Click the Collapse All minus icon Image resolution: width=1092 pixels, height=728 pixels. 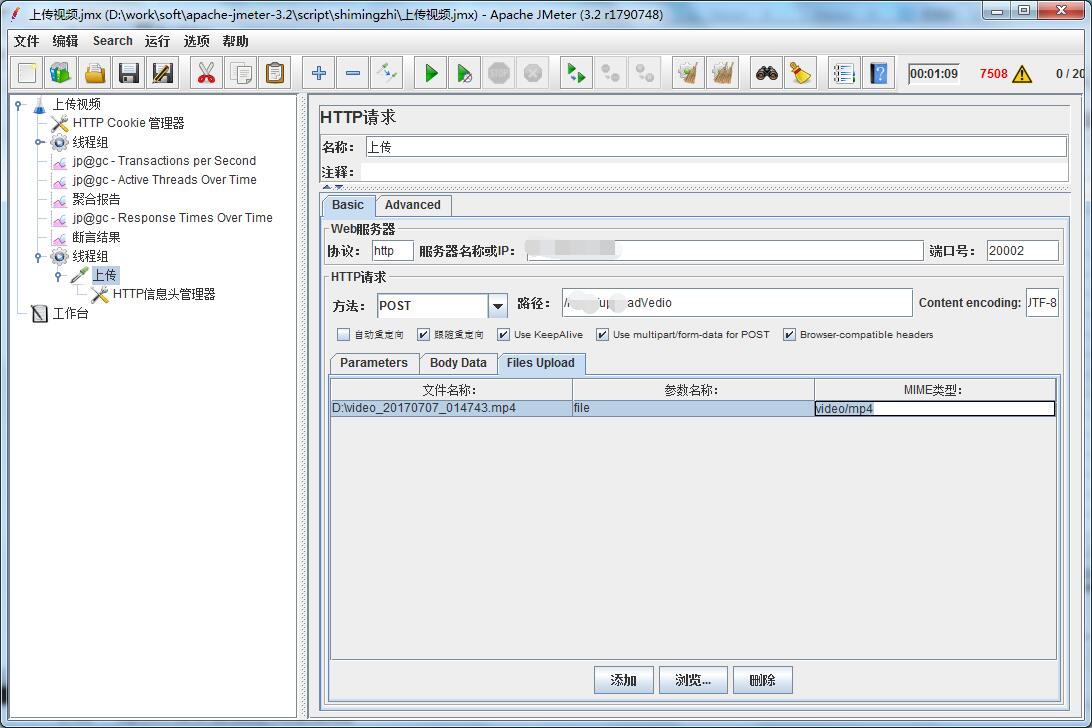pyautogui.click(x=353, y=73)
